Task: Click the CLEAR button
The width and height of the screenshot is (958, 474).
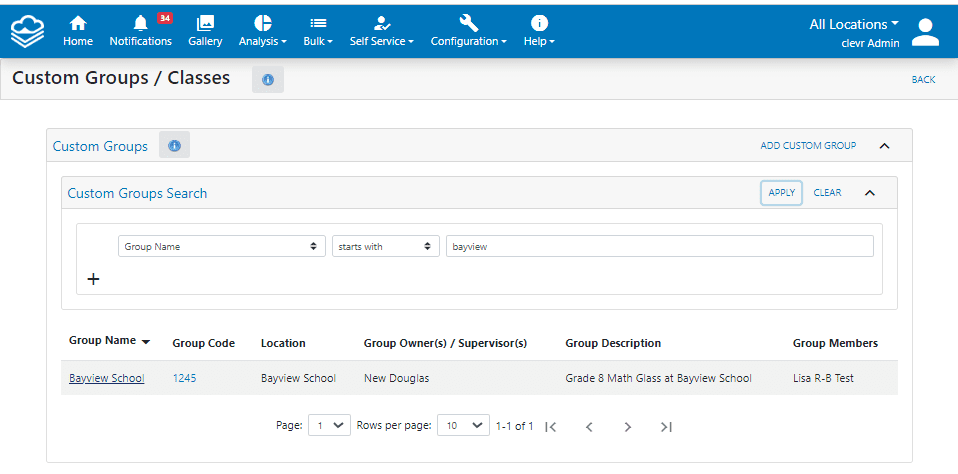Action: (x=827, y=192)
